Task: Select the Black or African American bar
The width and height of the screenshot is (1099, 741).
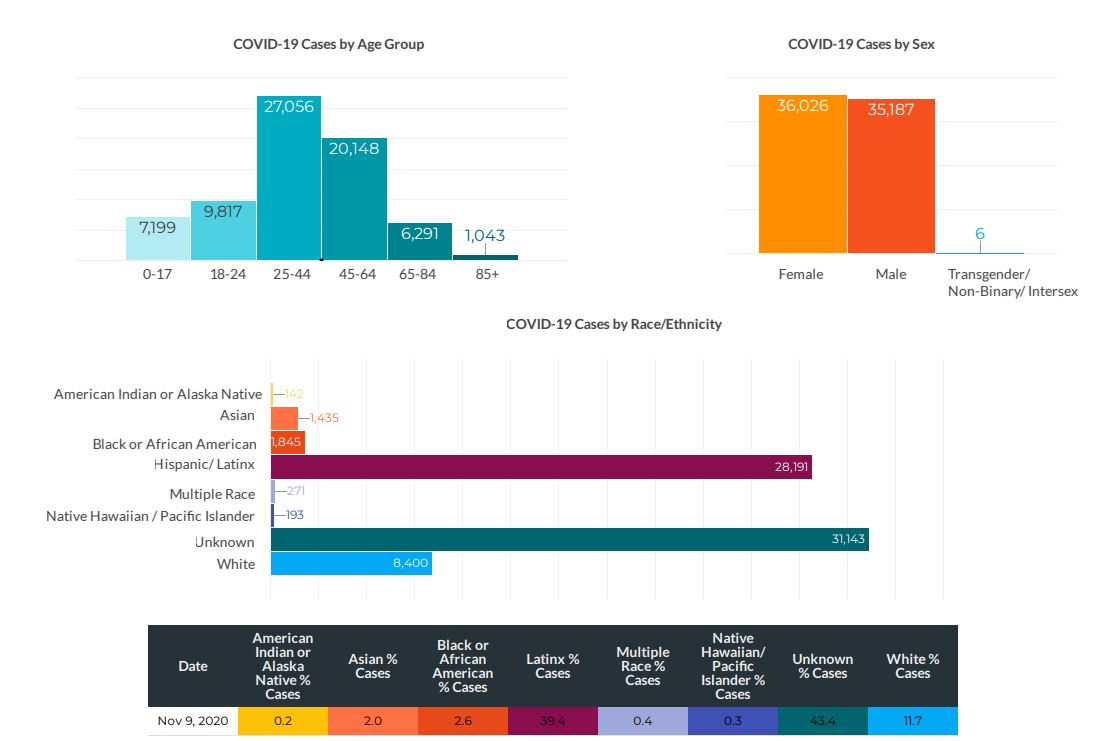Action: [x=287, y=443]
